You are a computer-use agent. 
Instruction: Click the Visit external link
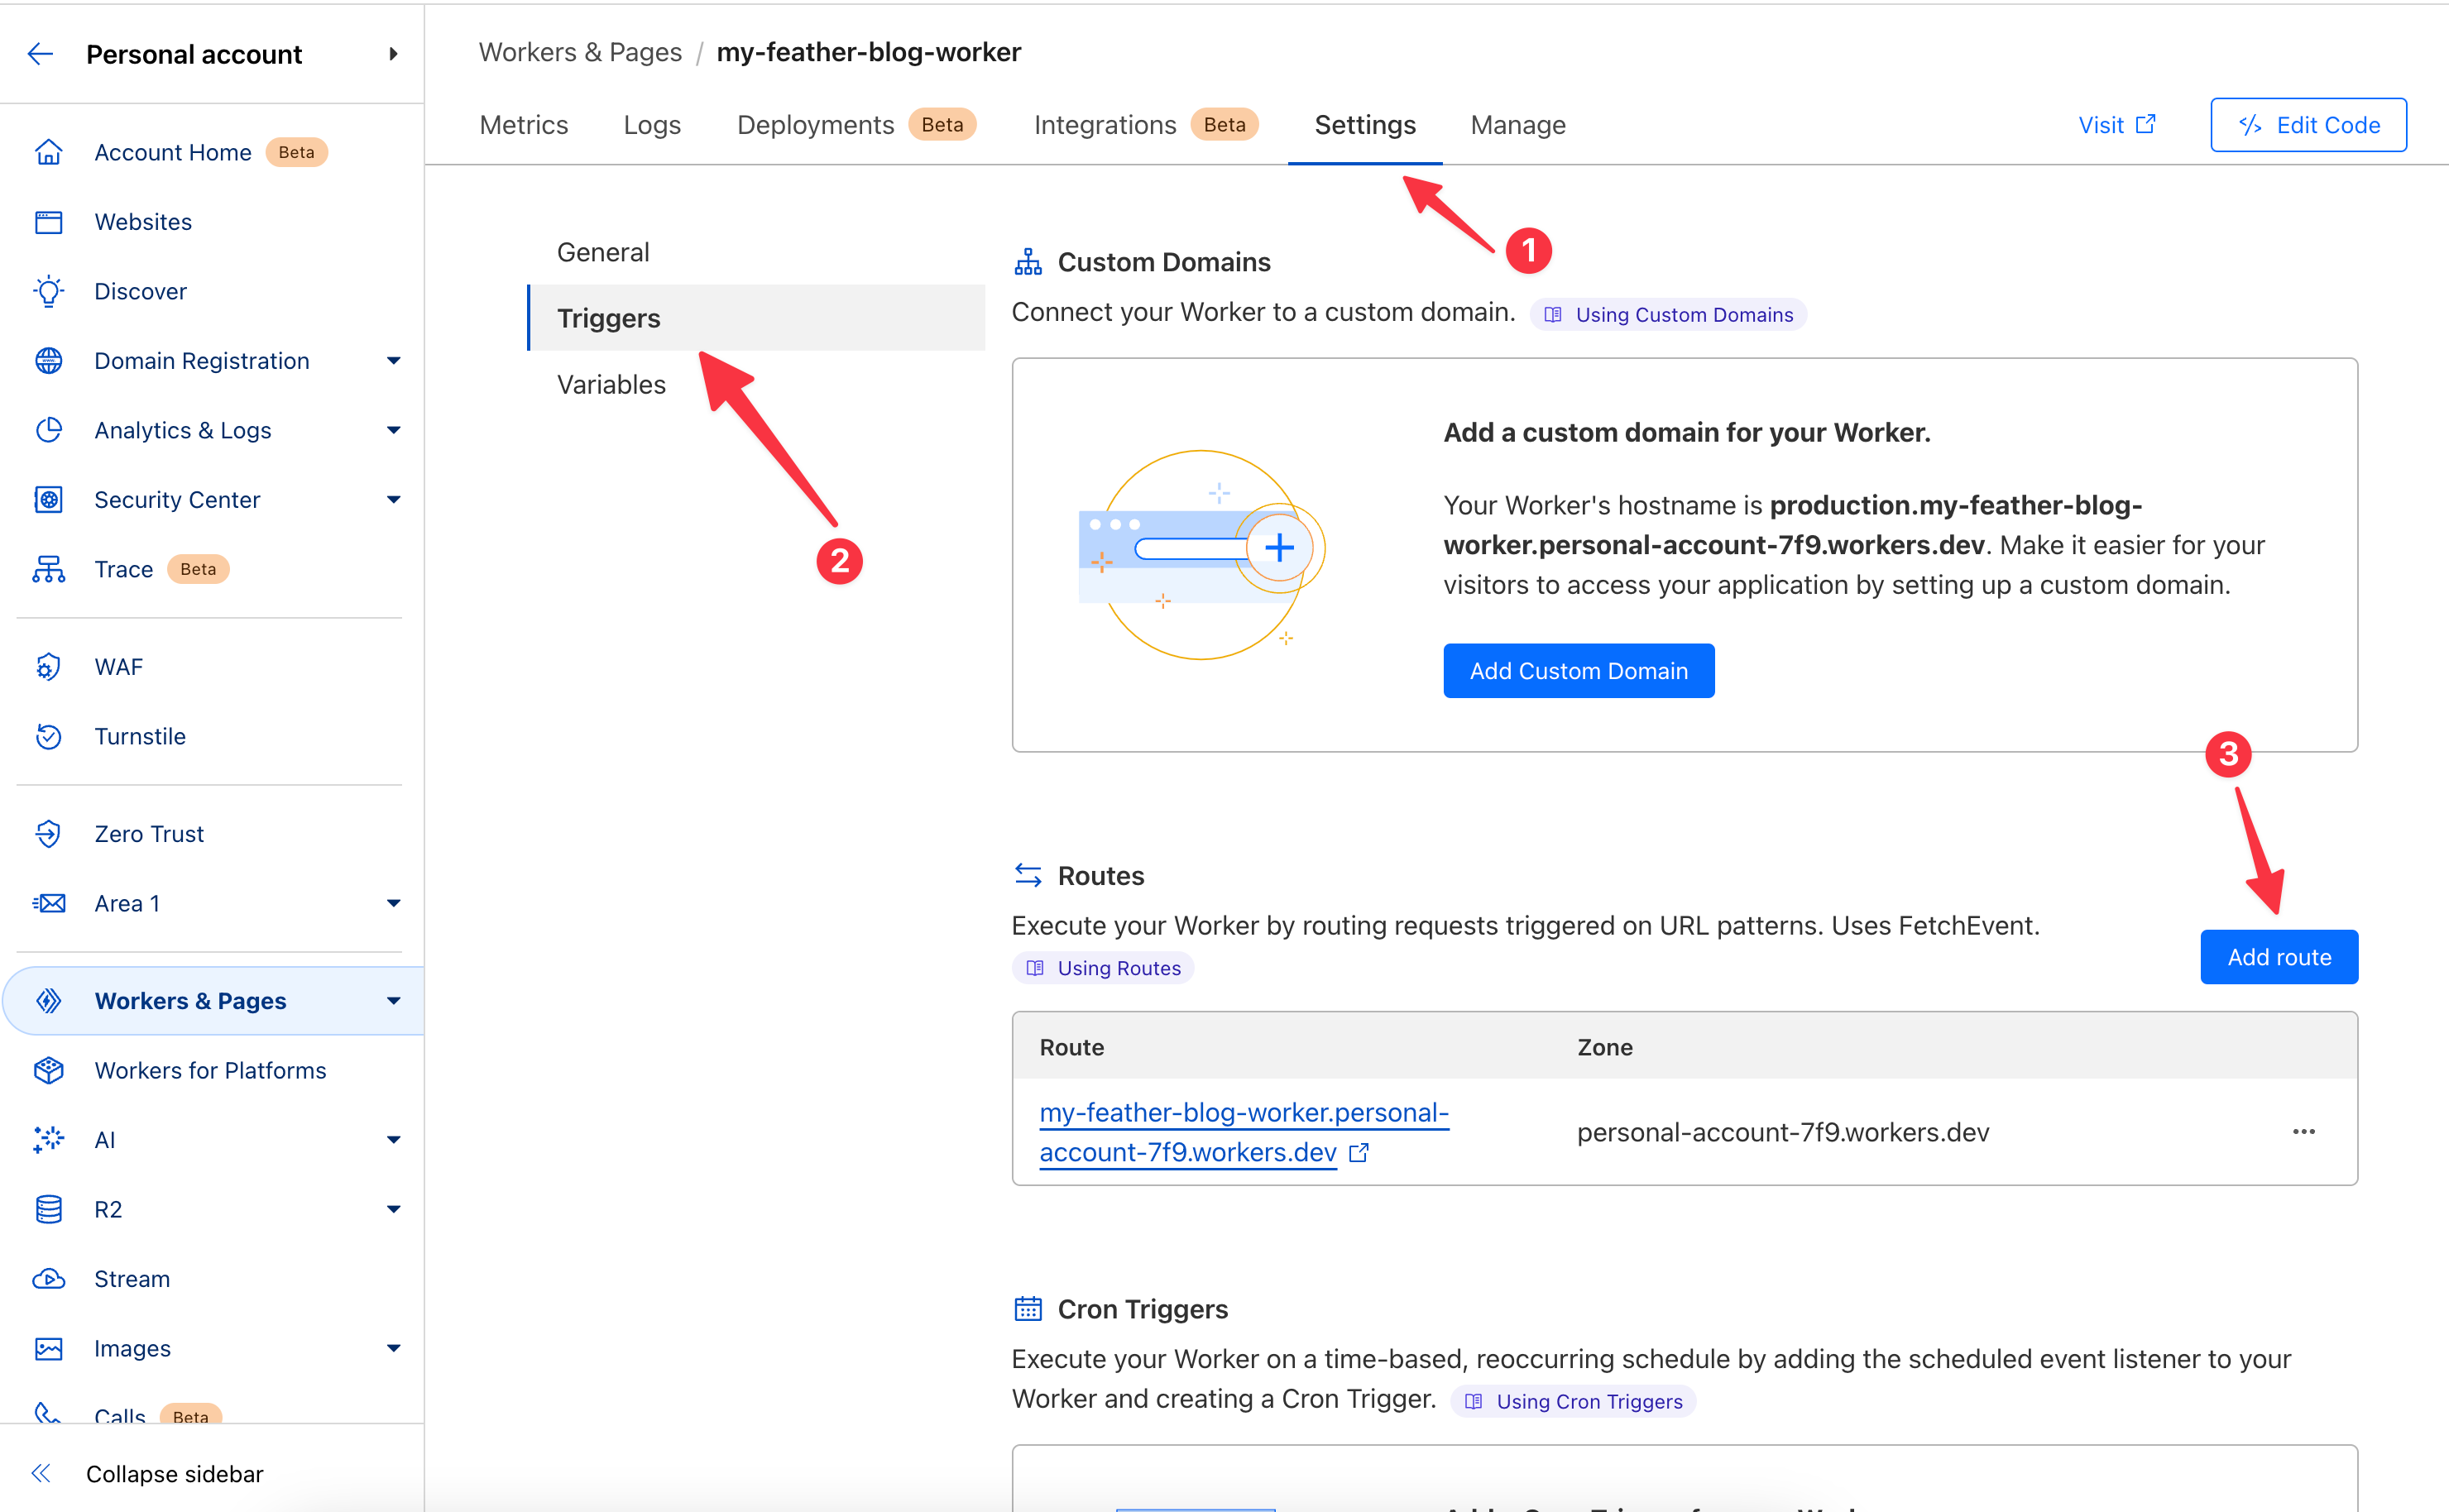[2117, 125]
